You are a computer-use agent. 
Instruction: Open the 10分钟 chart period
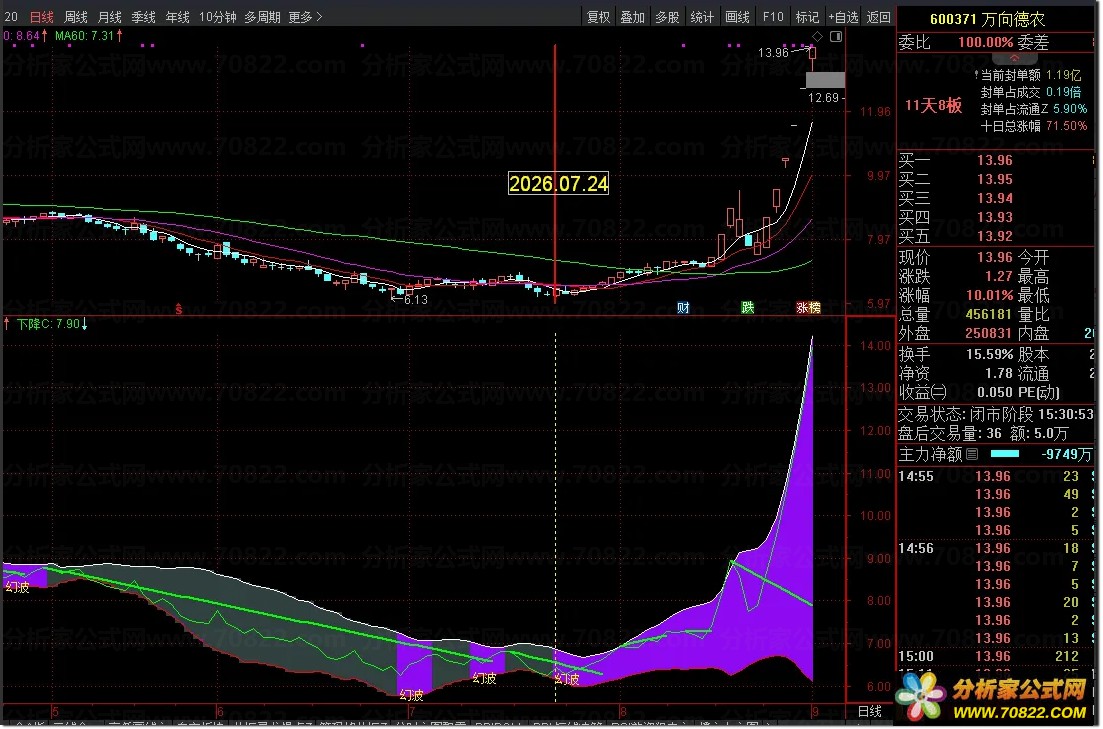point(218,17)
